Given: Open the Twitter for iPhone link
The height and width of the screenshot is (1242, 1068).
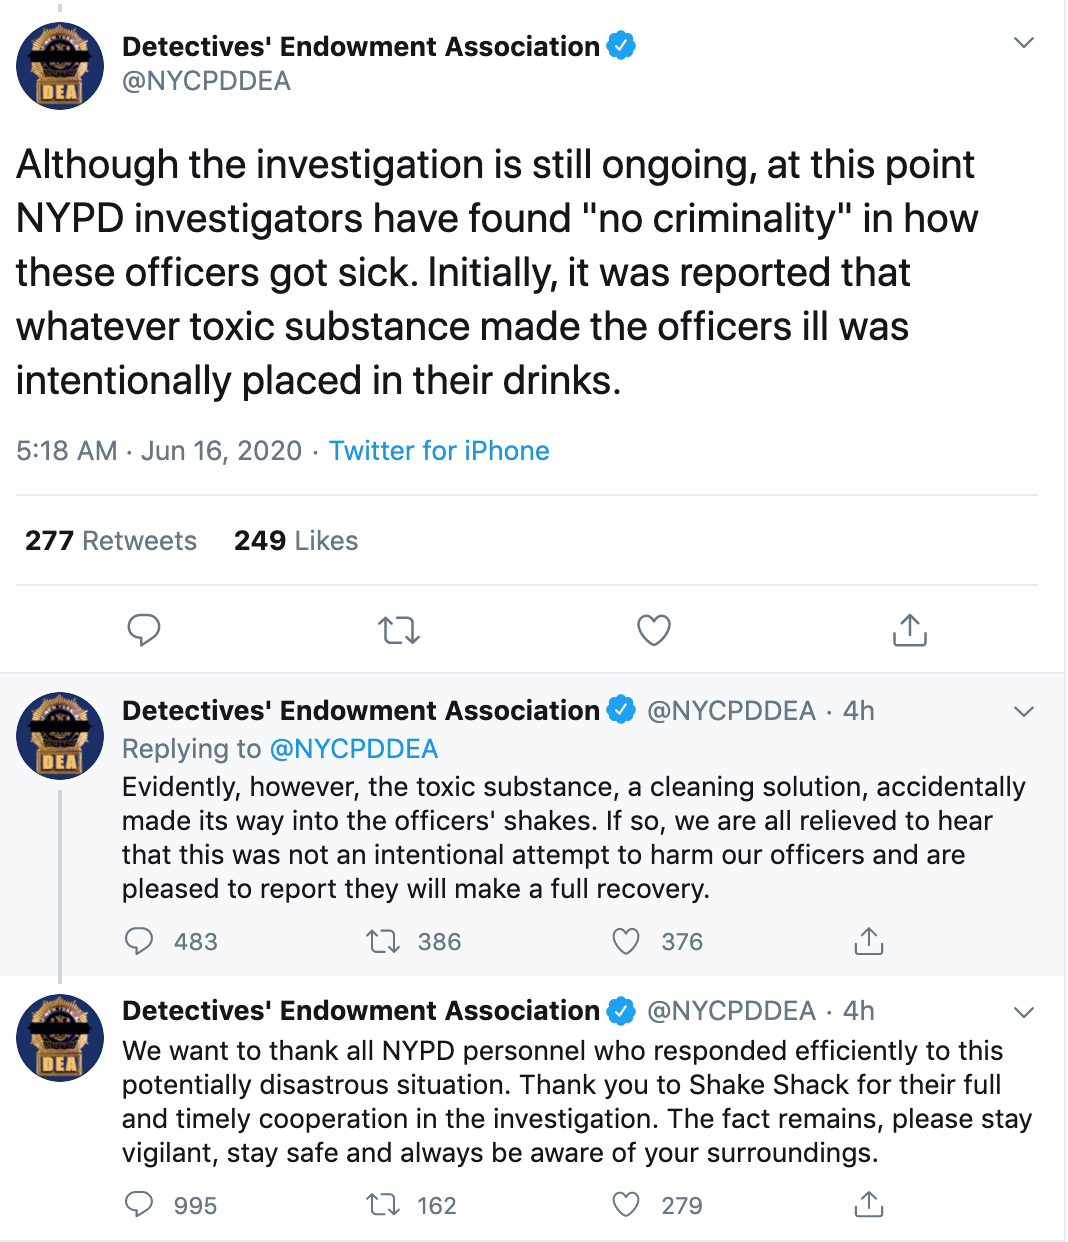Looking at the screenshot, I should (439, 451).
